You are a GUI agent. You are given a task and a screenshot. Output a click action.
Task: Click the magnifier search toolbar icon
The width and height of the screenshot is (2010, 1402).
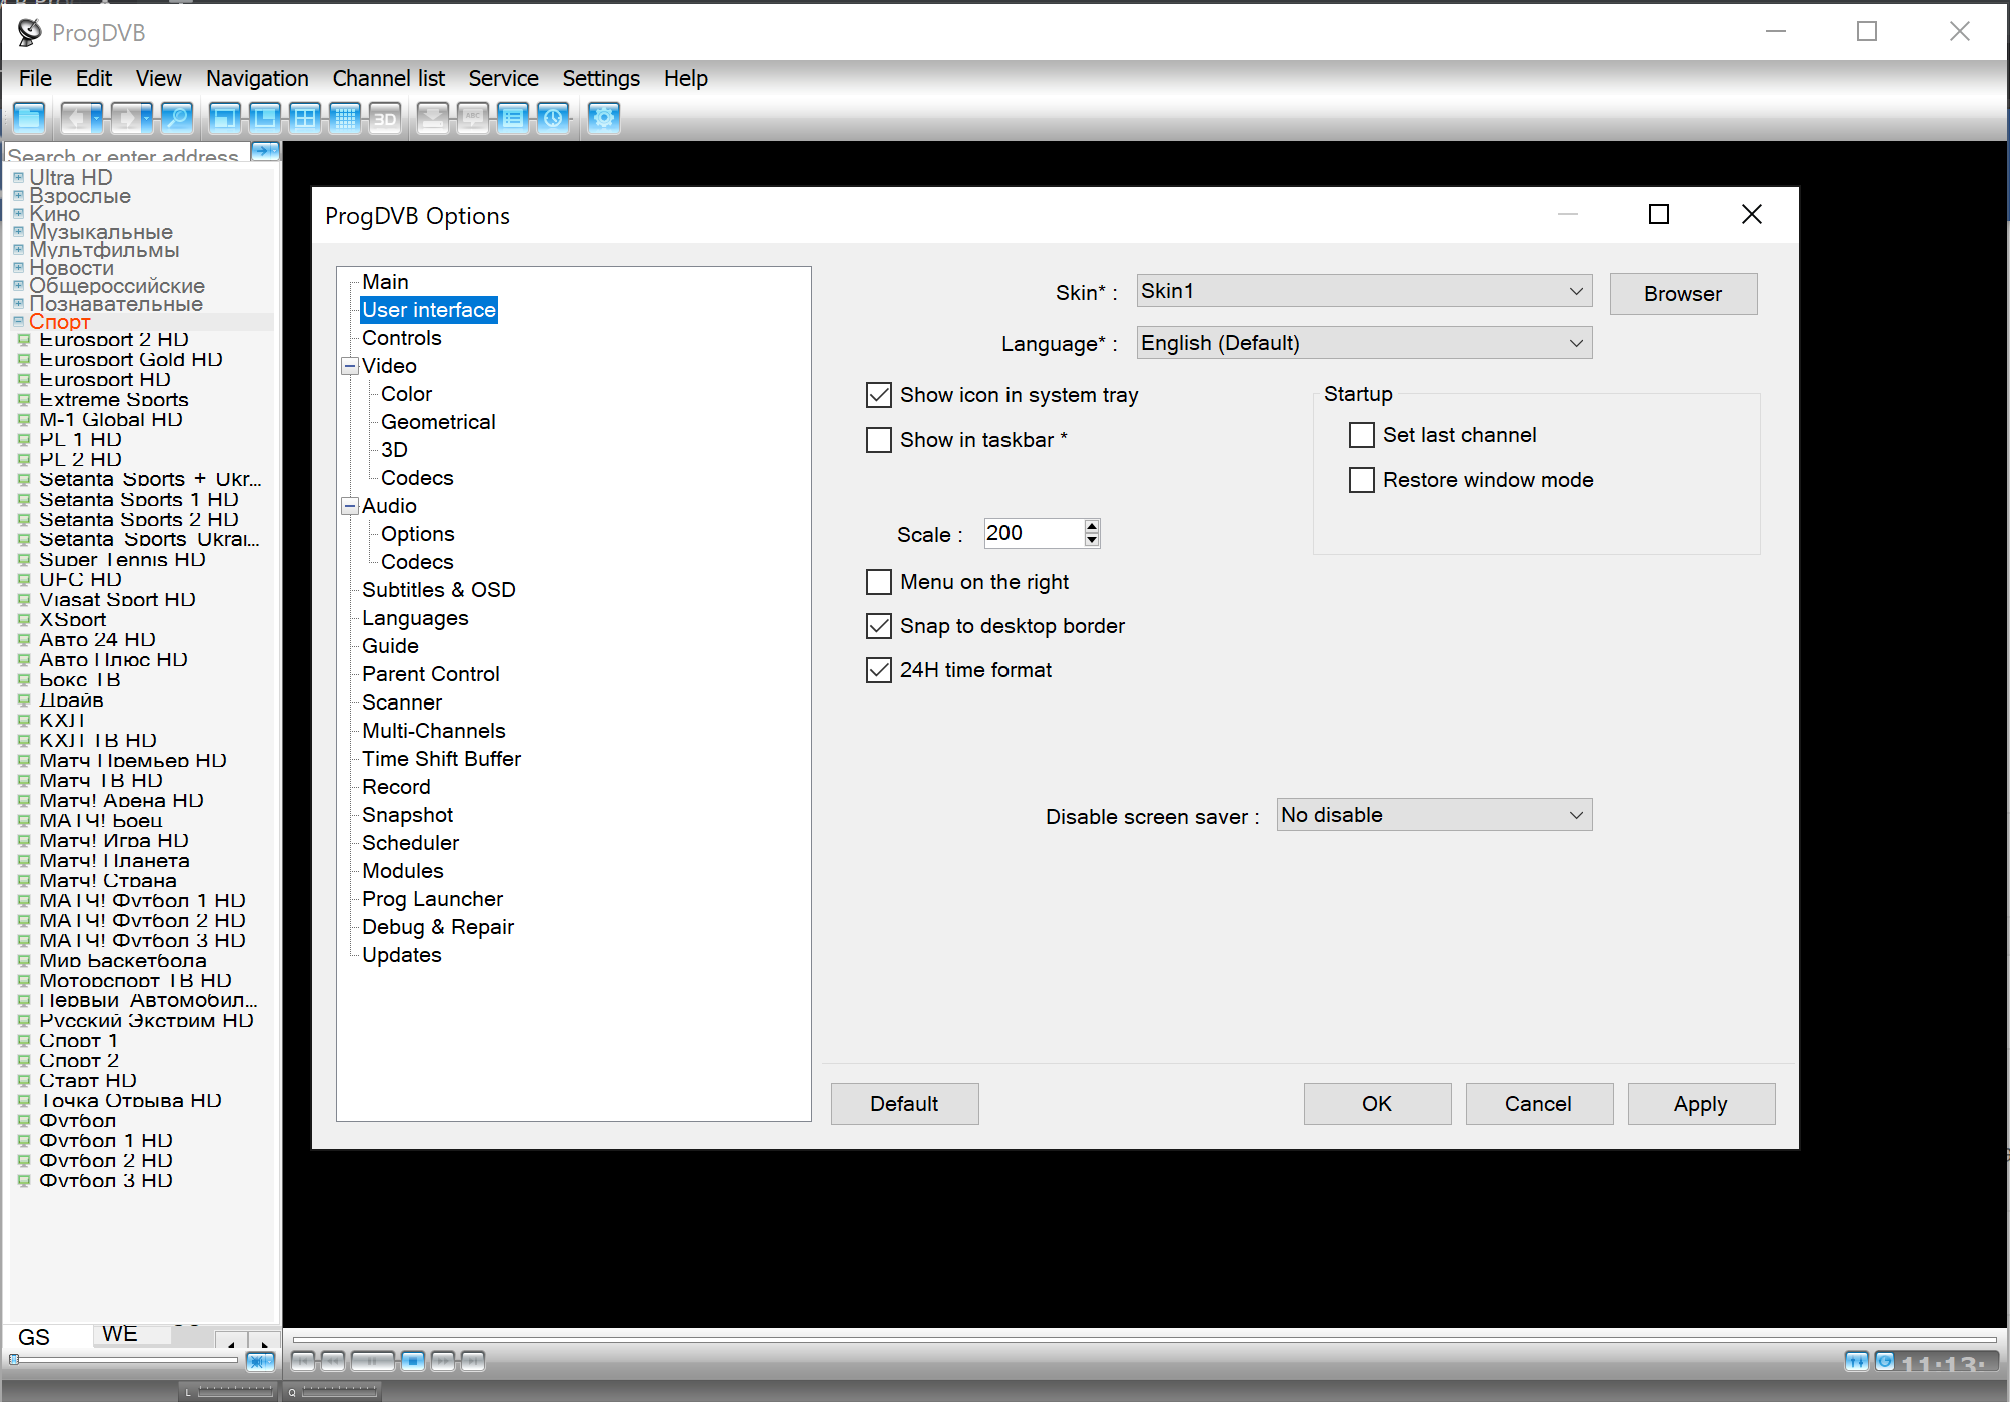click(177, 118)
